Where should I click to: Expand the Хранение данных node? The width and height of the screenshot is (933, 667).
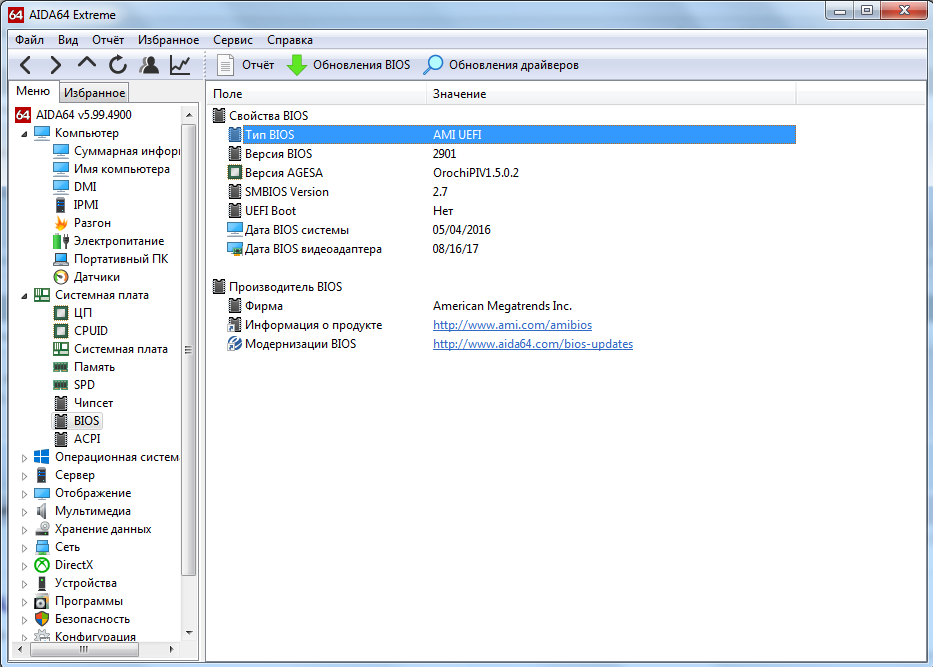[24, 530]
